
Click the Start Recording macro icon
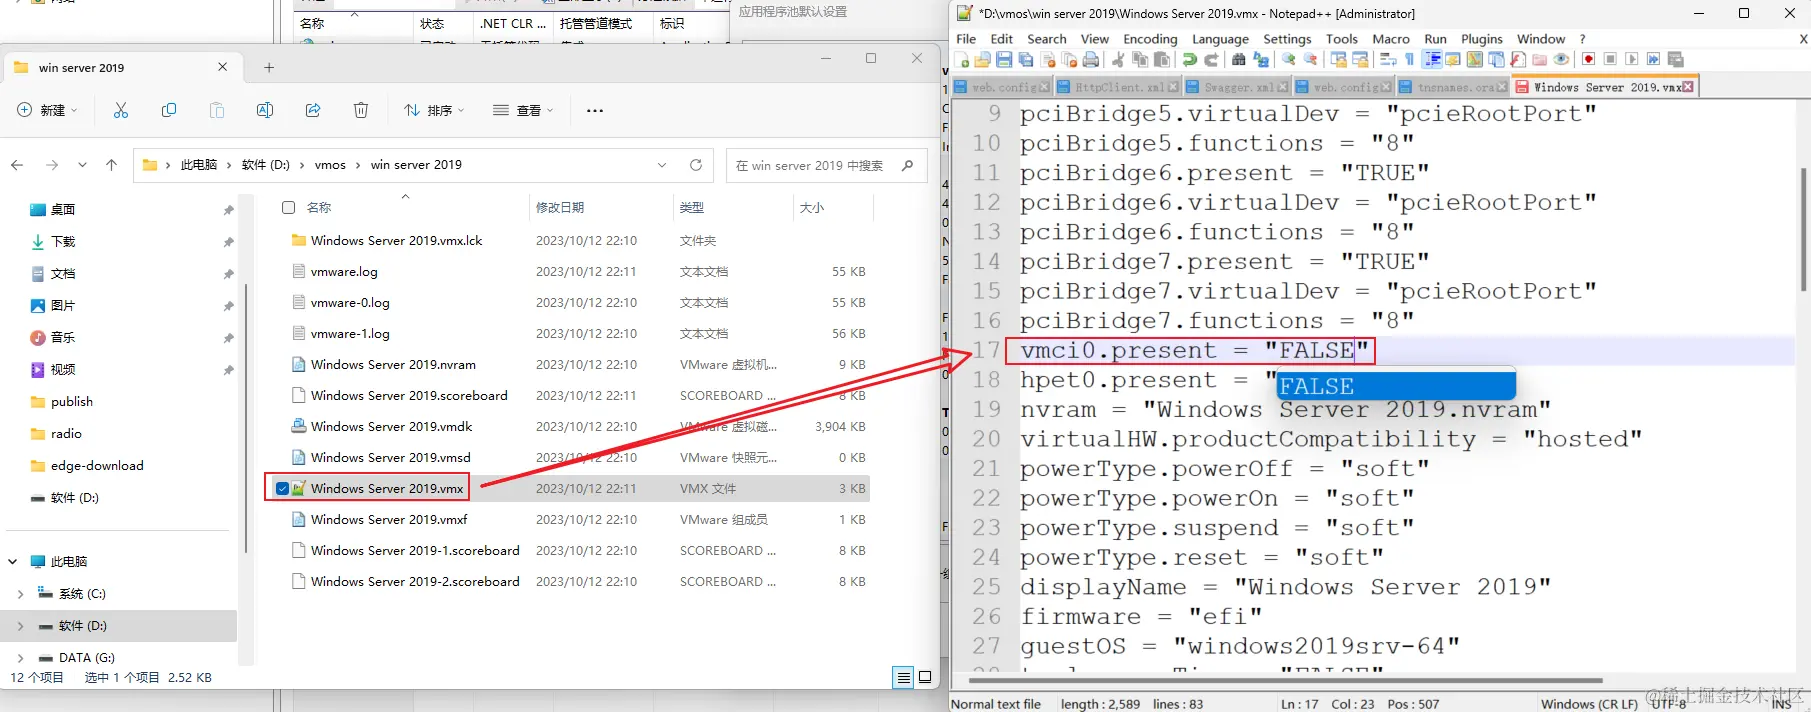click(1588, 60)
